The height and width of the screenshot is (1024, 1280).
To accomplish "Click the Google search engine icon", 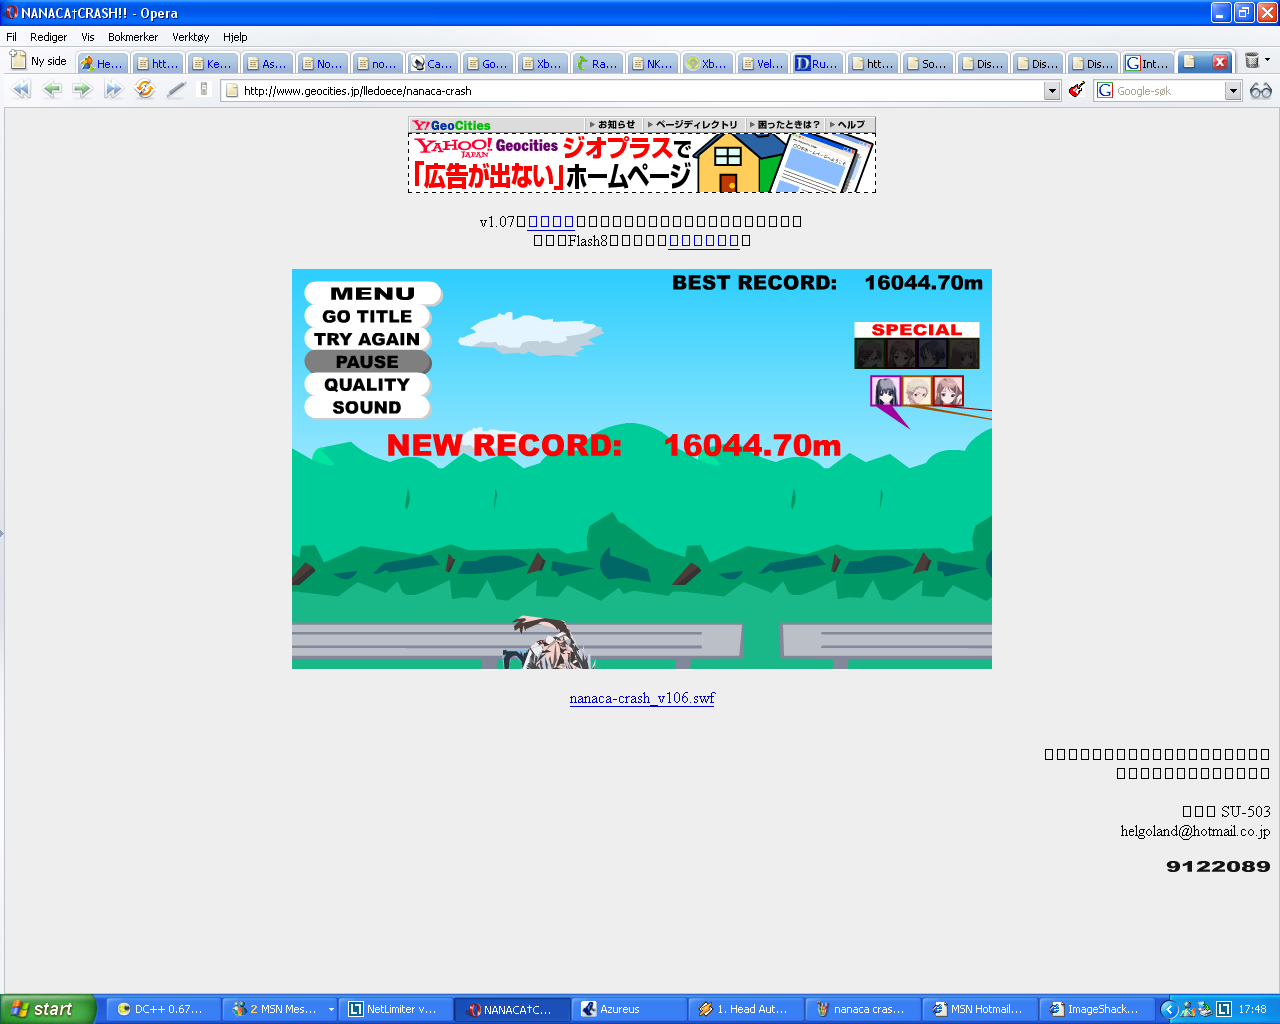I will coord(1105,90).
